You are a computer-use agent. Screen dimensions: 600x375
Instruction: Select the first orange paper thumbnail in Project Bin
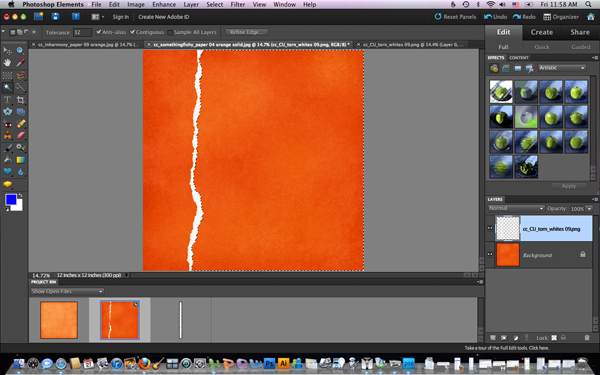pyautogui.click(x=59, y=320)
